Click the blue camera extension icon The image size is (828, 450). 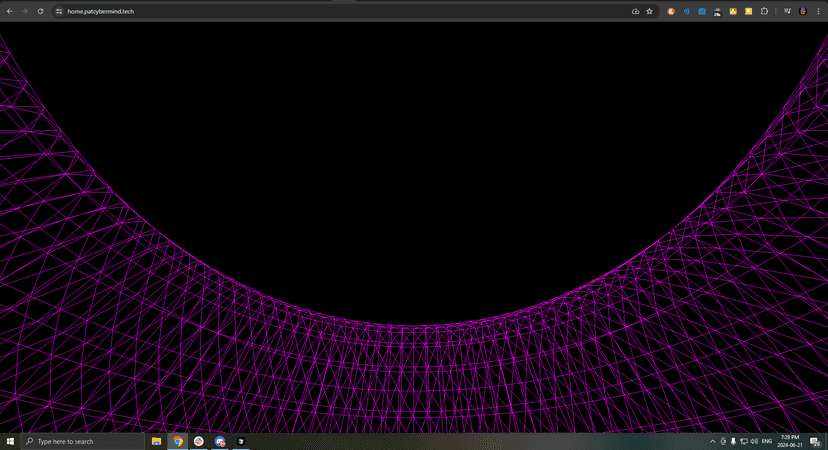coord(702,11)
